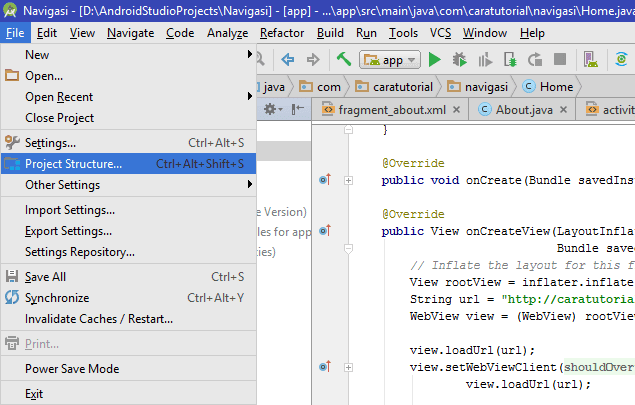Image resolution: width=635 pixels, height=405 pixels.
Task: Open the Code menu
Action: point(180,33)
